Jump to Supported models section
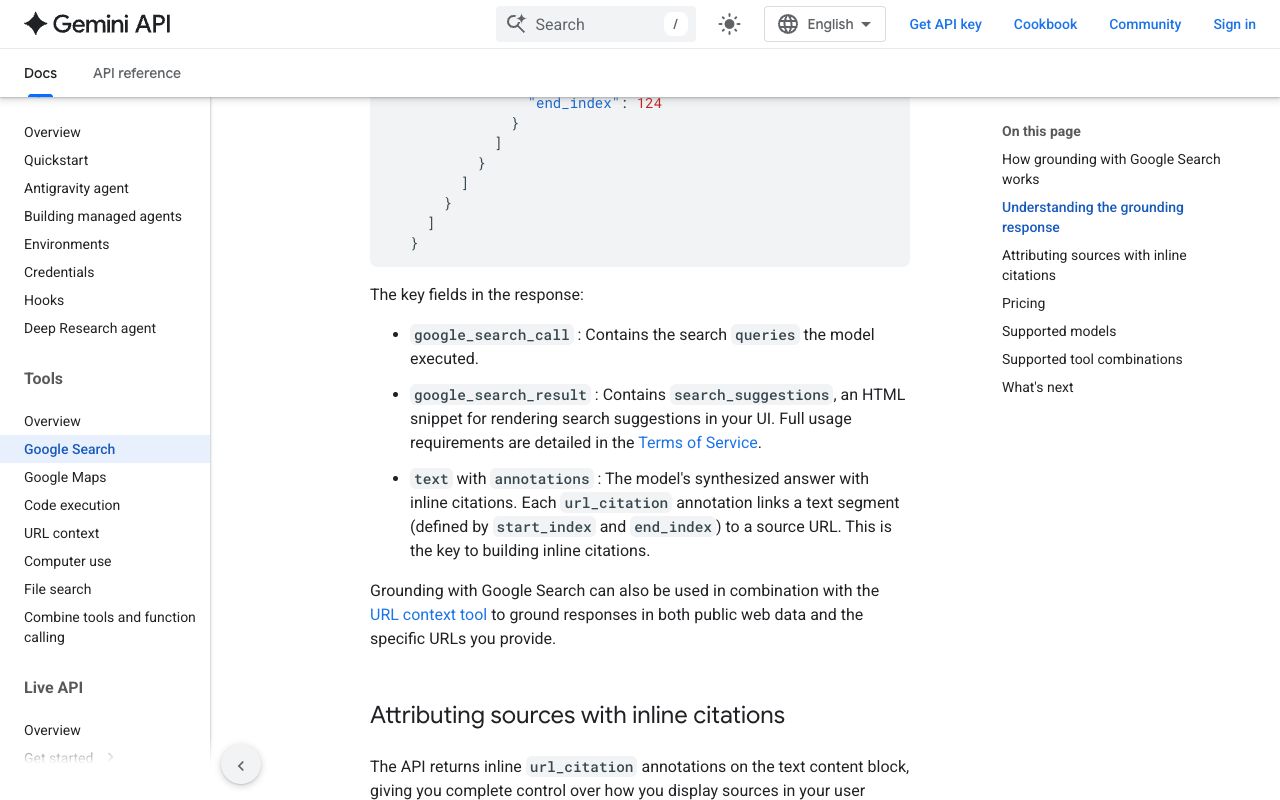This screenshot has height=800, width=1280. click(1059, 331)
